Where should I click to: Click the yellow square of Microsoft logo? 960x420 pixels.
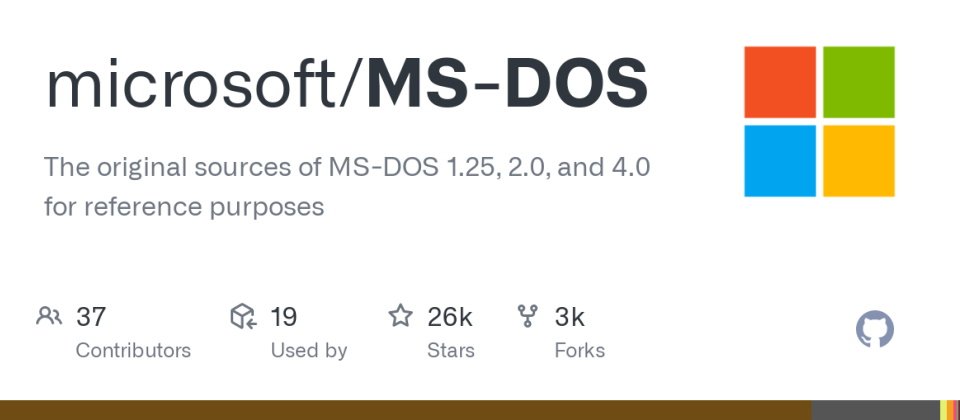tap(858, 161)
